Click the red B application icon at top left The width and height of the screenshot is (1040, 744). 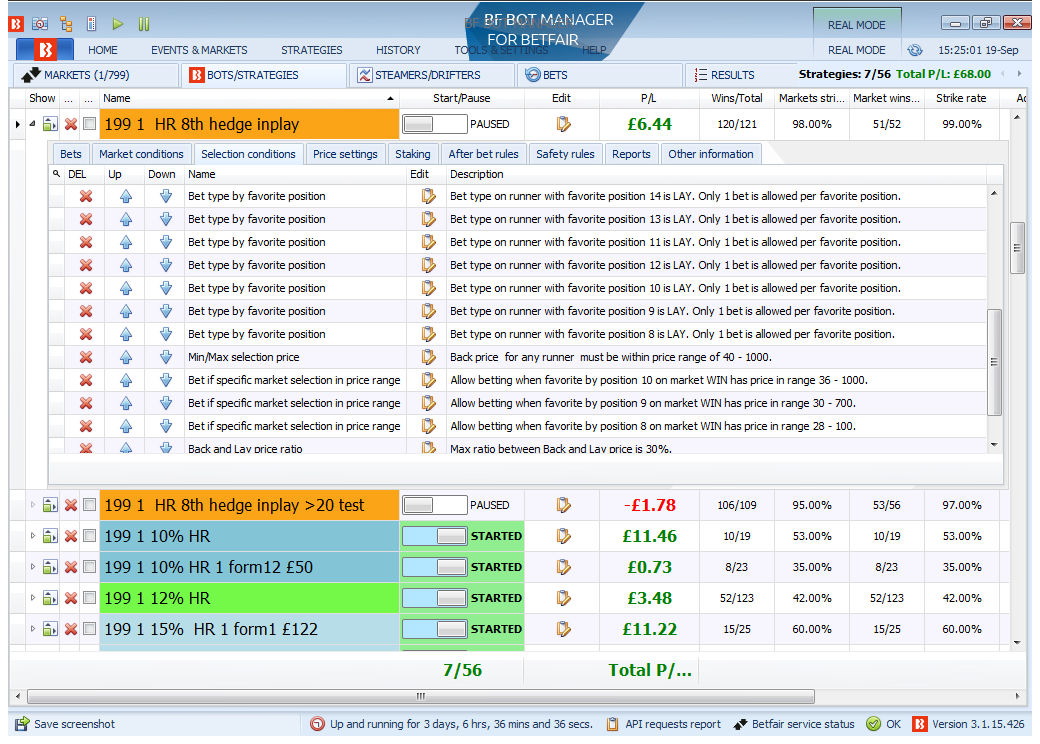coord(16,25)
